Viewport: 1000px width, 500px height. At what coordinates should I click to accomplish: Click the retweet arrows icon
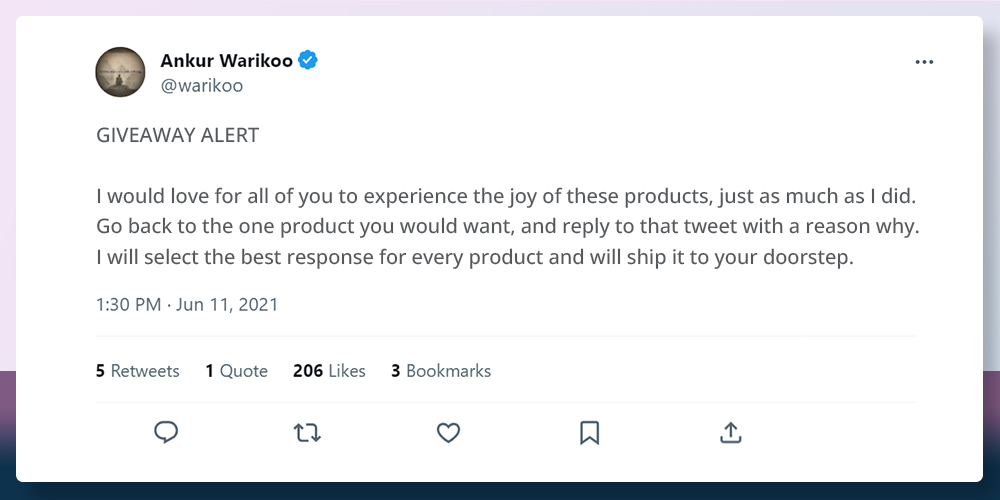[307, 432]
